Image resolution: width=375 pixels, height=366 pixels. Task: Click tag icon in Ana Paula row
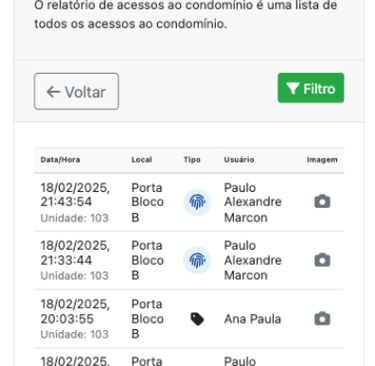tap(197, 319)
